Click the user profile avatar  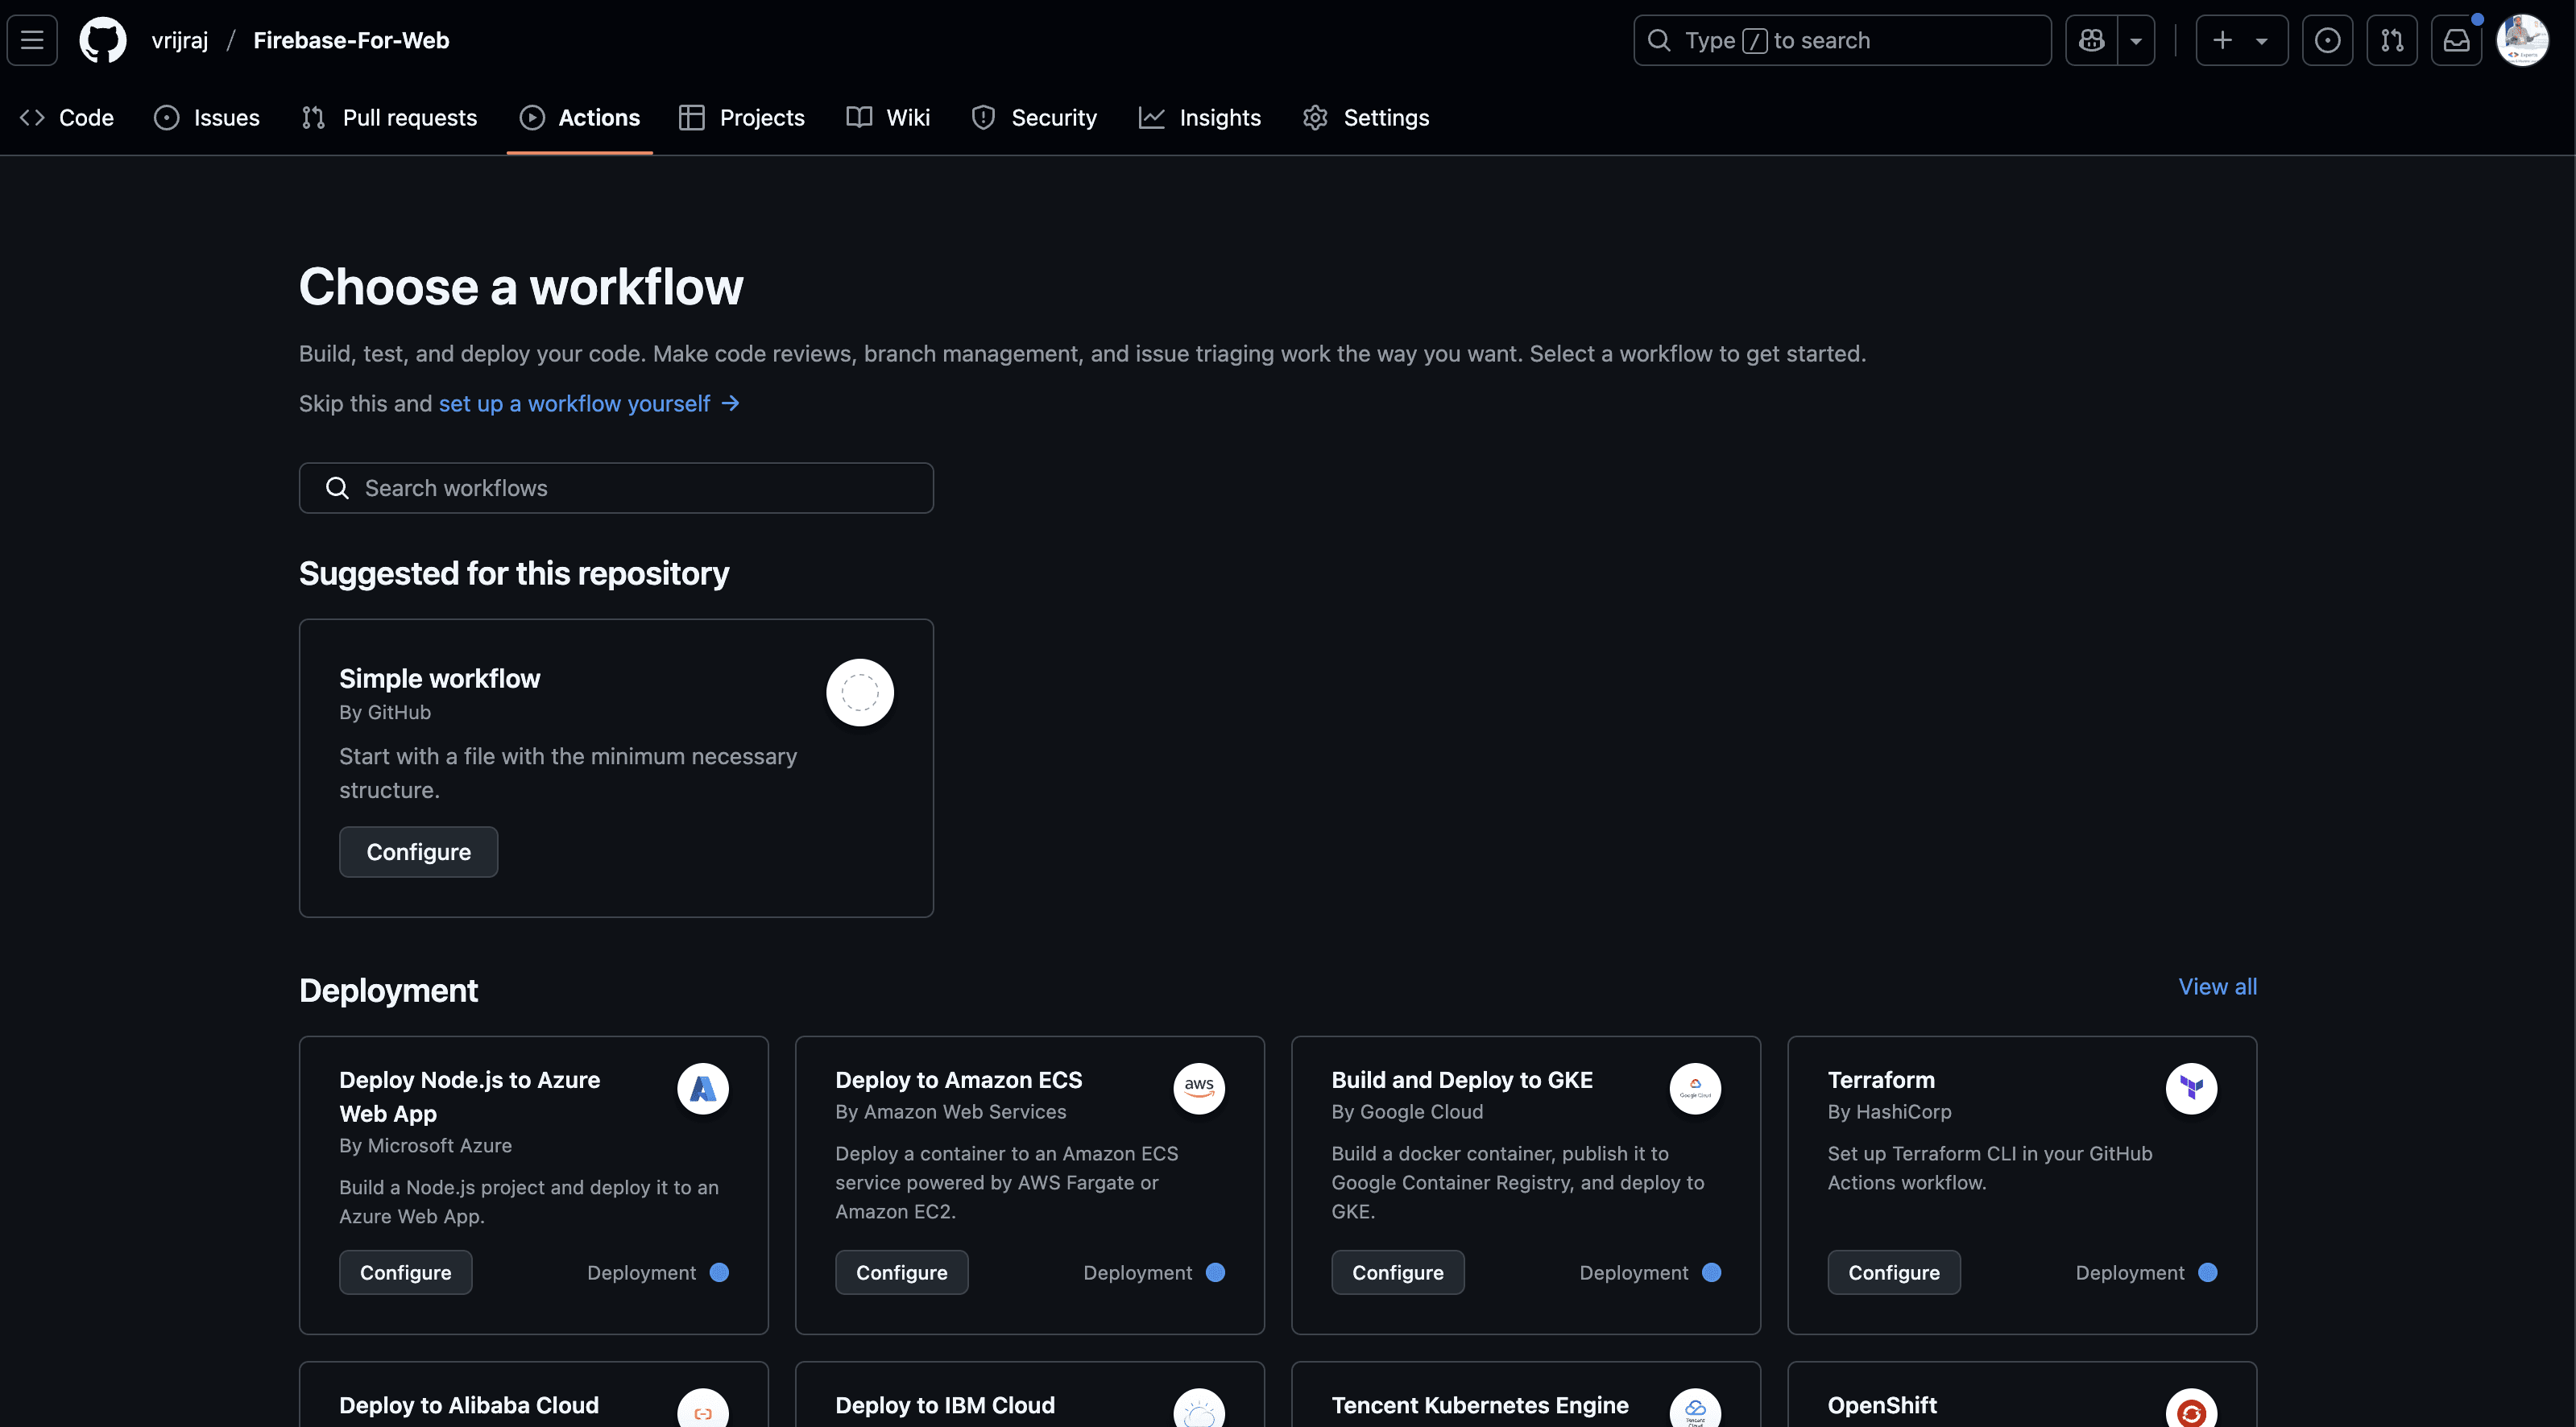point(2522,40)
